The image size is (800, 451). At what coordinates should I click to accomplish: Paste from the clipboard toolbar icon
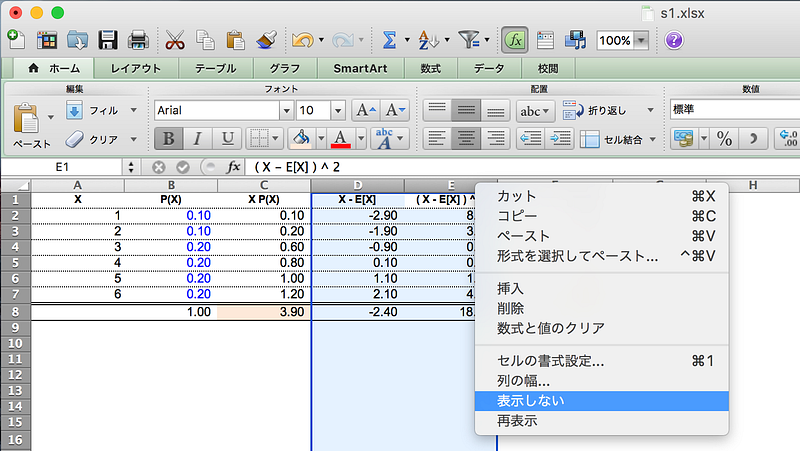click(235, 40)
